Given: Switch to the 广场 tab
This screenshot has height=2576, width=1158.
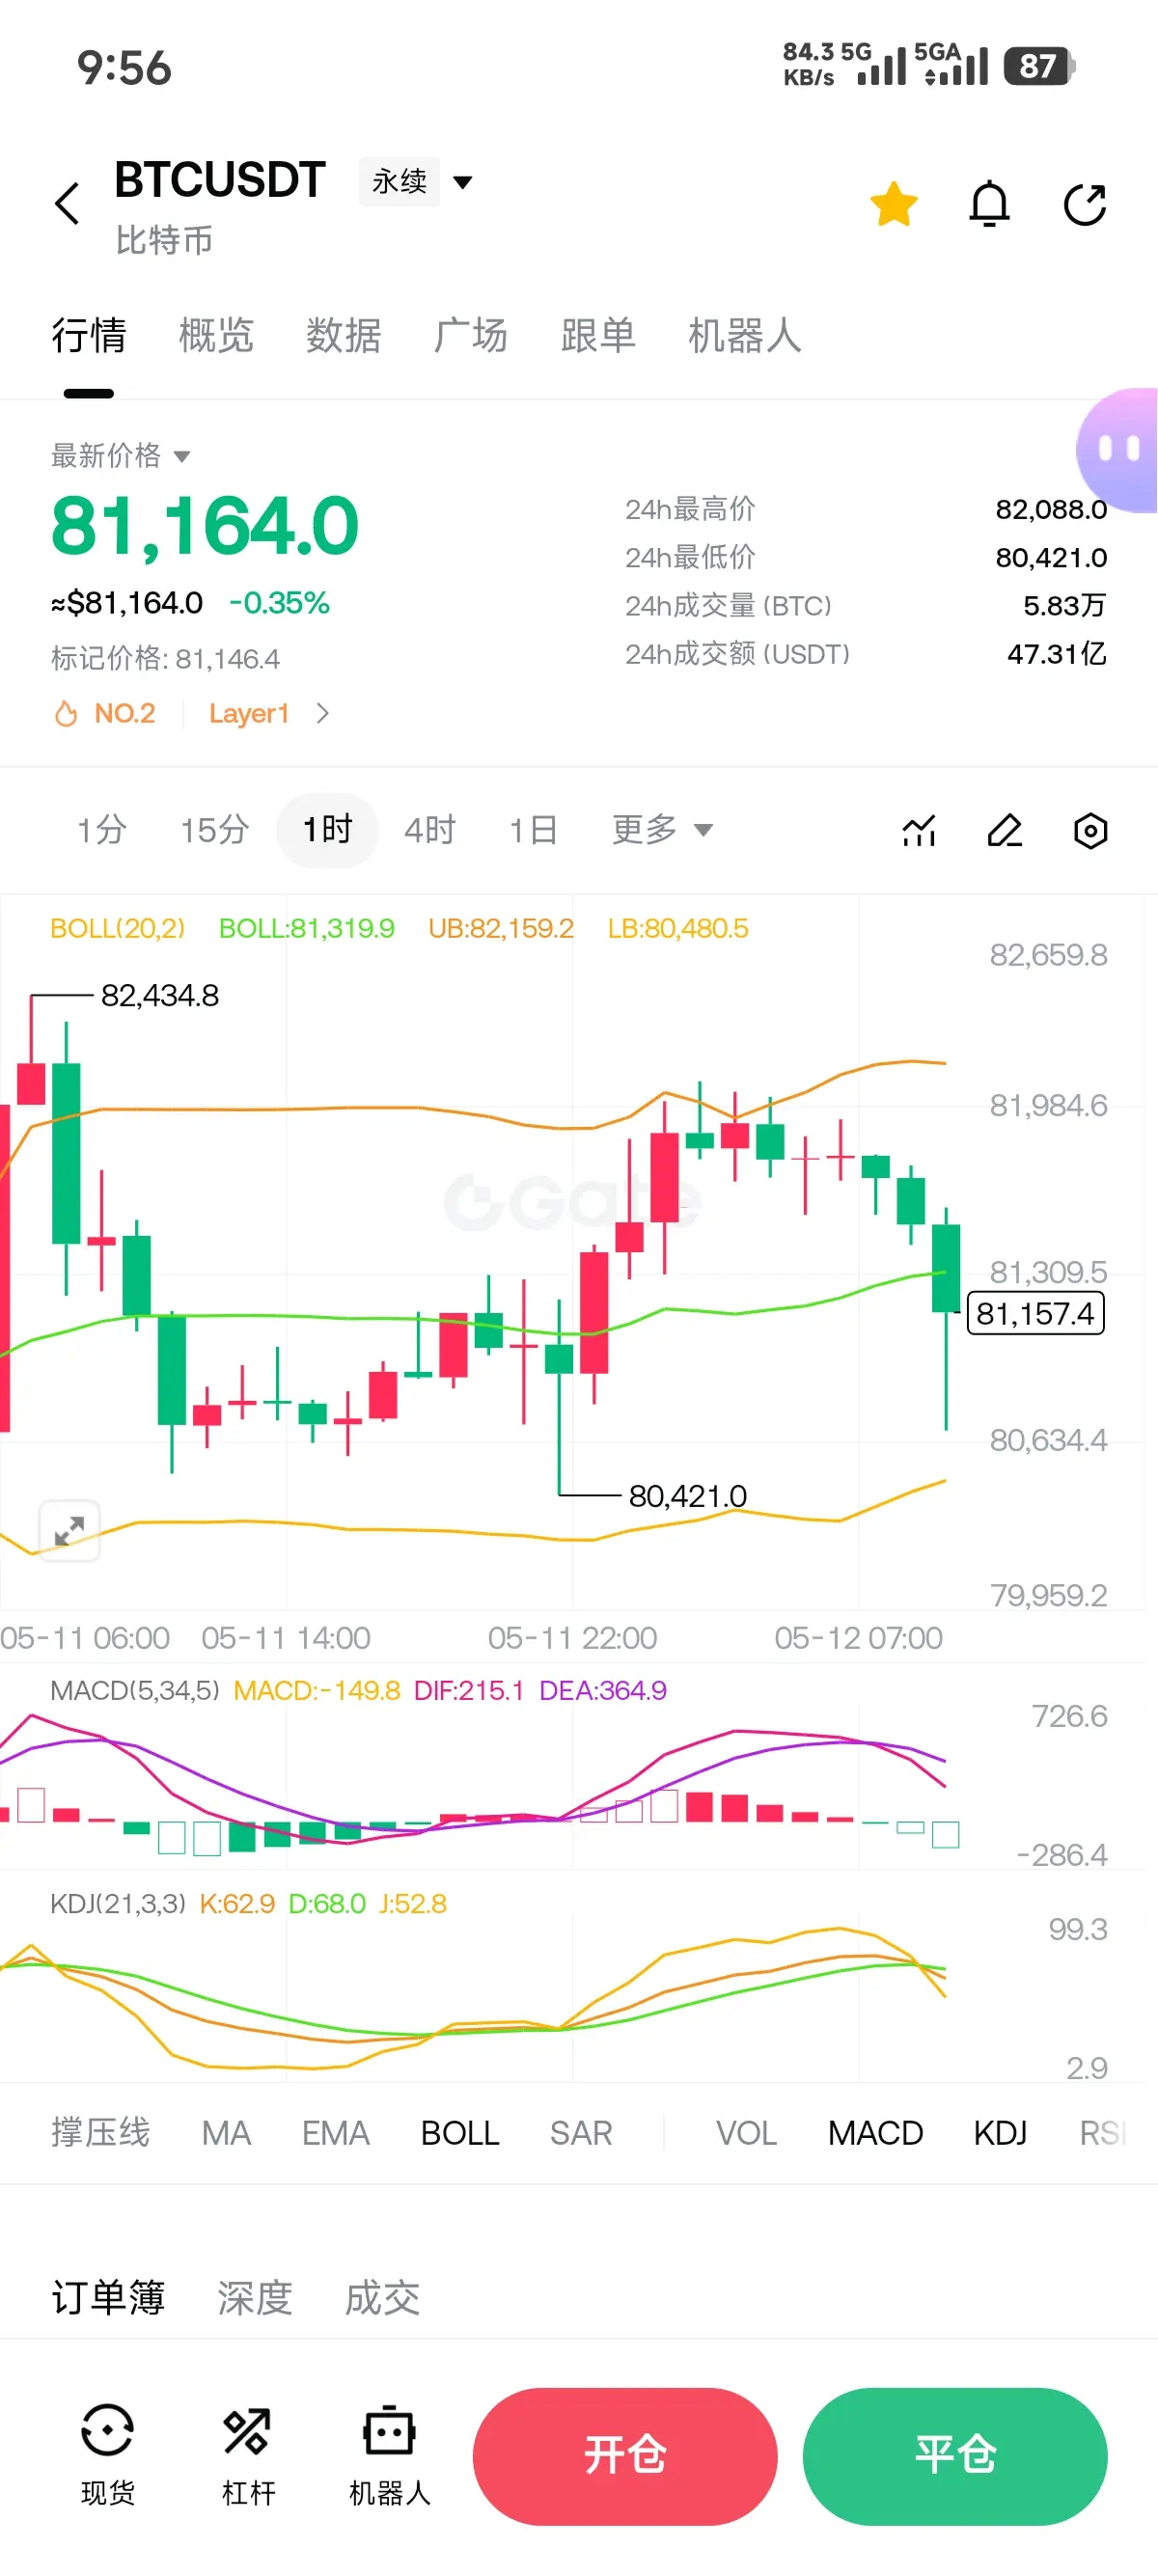Looking at the screenshot, I should coord(470,335).
